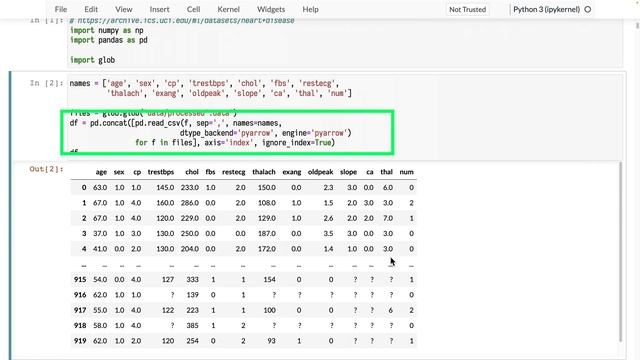The image size is (640, 360).
Task: Click row index 917 in the dataframe
Action: 80,310
